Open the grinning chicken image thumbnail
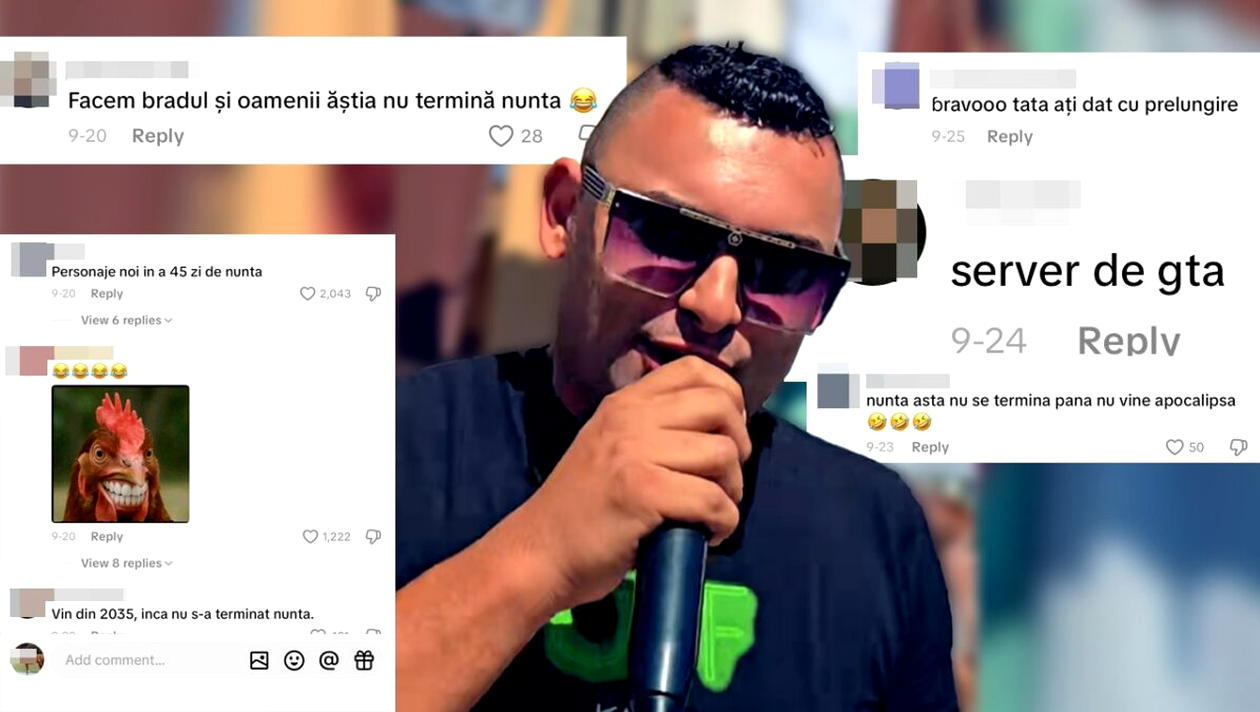 pyautogui.click(x=120, y=454)
